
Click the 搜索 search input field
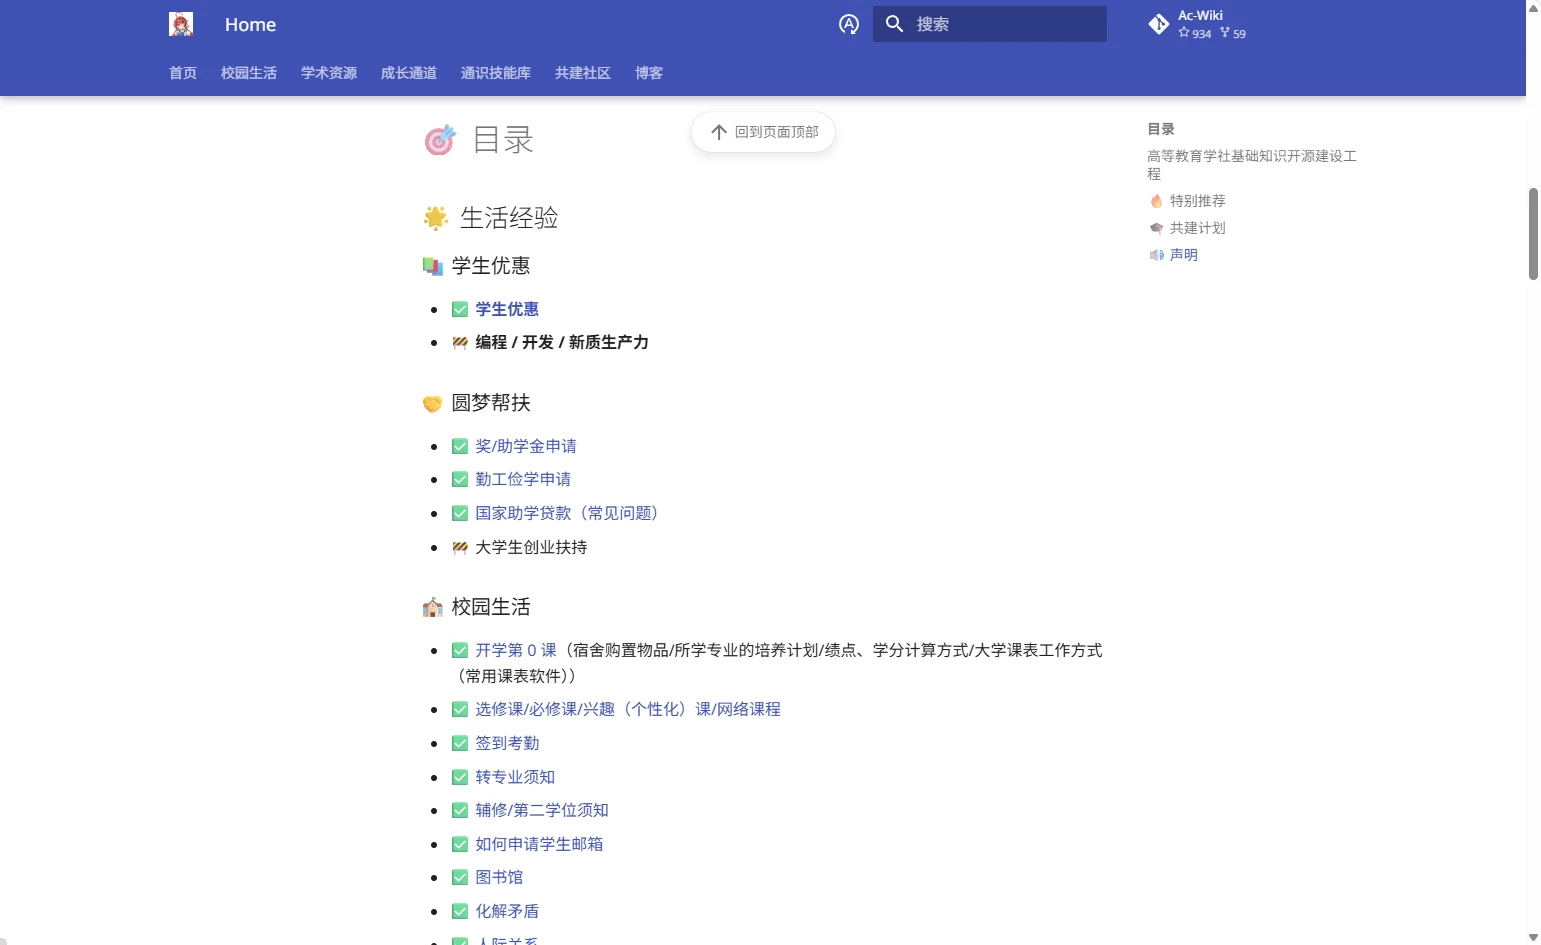point(1005,24)
